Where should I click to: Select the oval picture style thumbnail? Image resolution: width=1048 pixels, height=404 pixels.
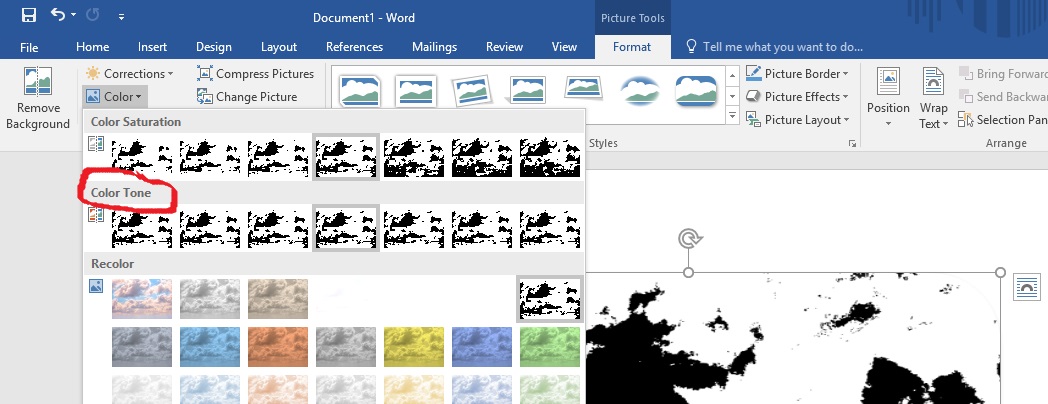640,90
